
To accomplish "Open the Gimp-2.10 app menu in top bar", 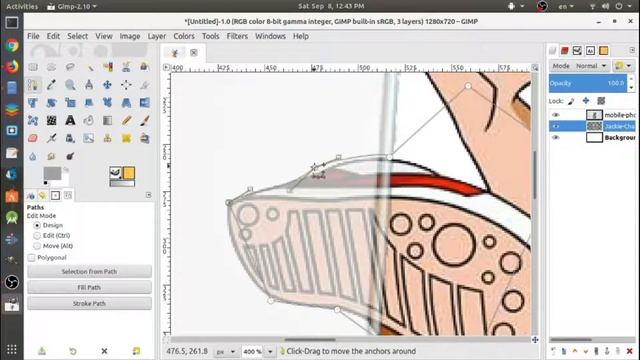I will pyautogui.click(x=72, y=6).
